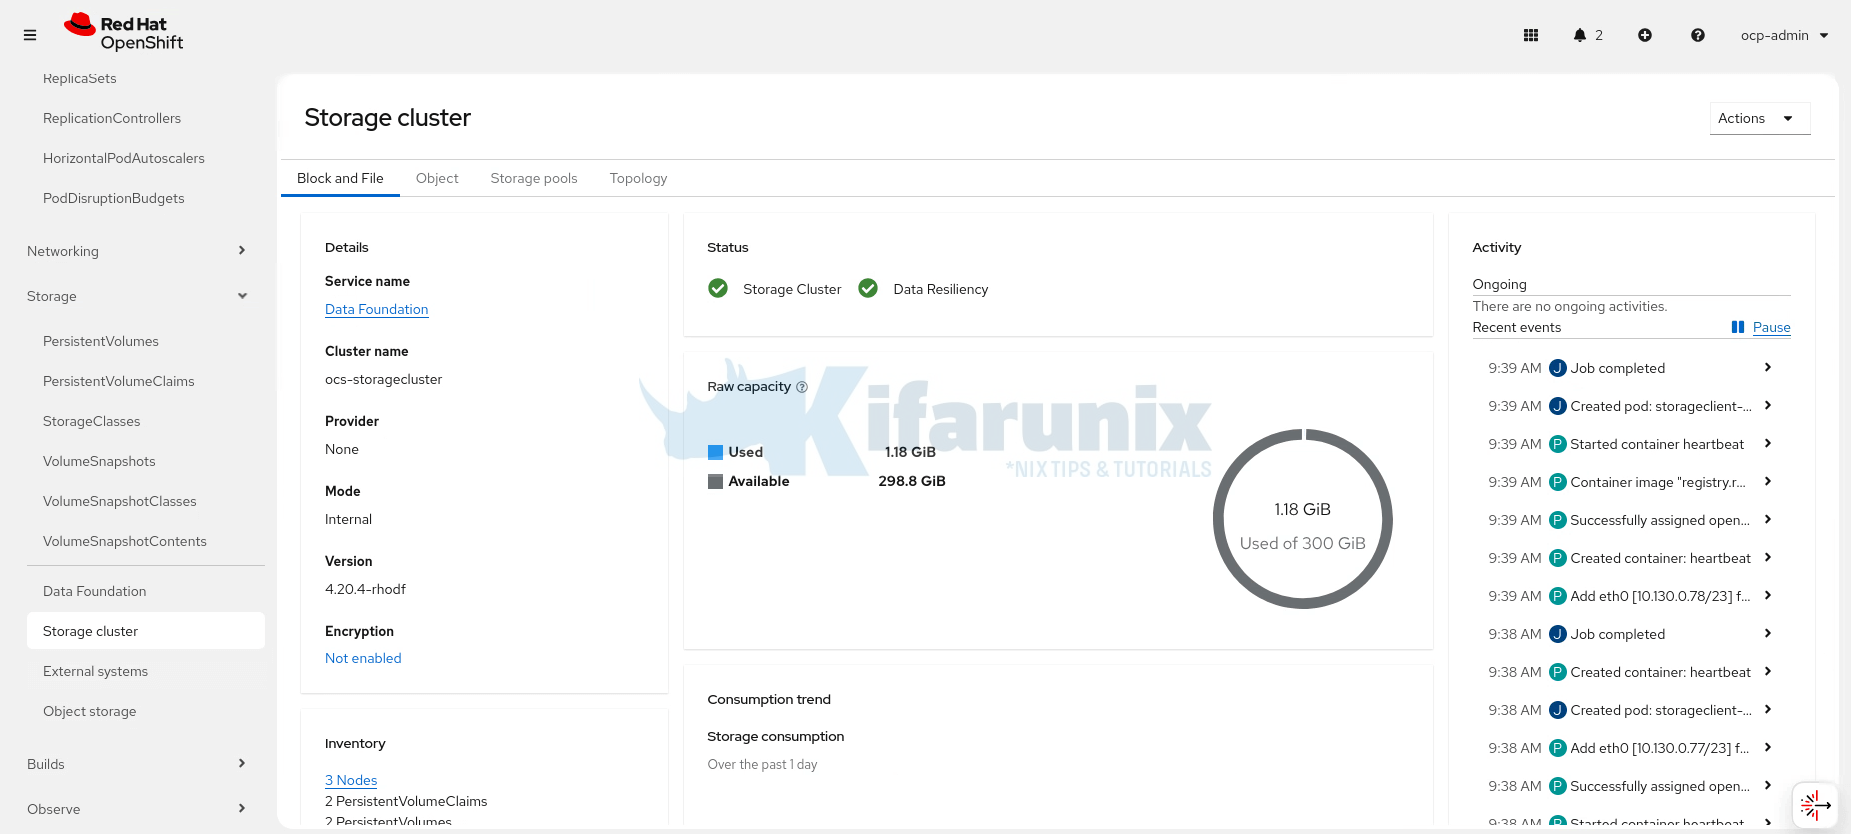
Task: Expand 9:39 AM Created container heartbeat event
Action: click(1768, 557)
